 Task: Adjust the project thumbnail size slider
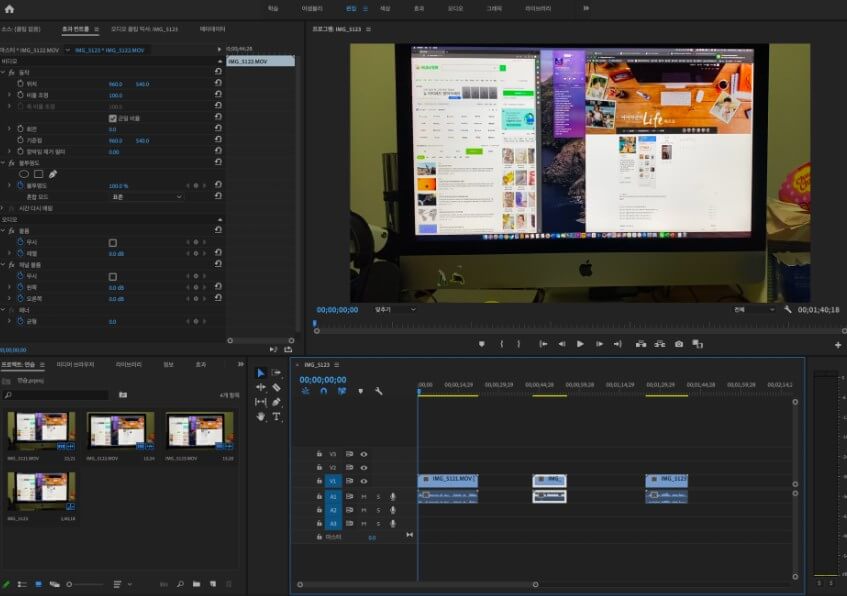click(x=70, y=583)
